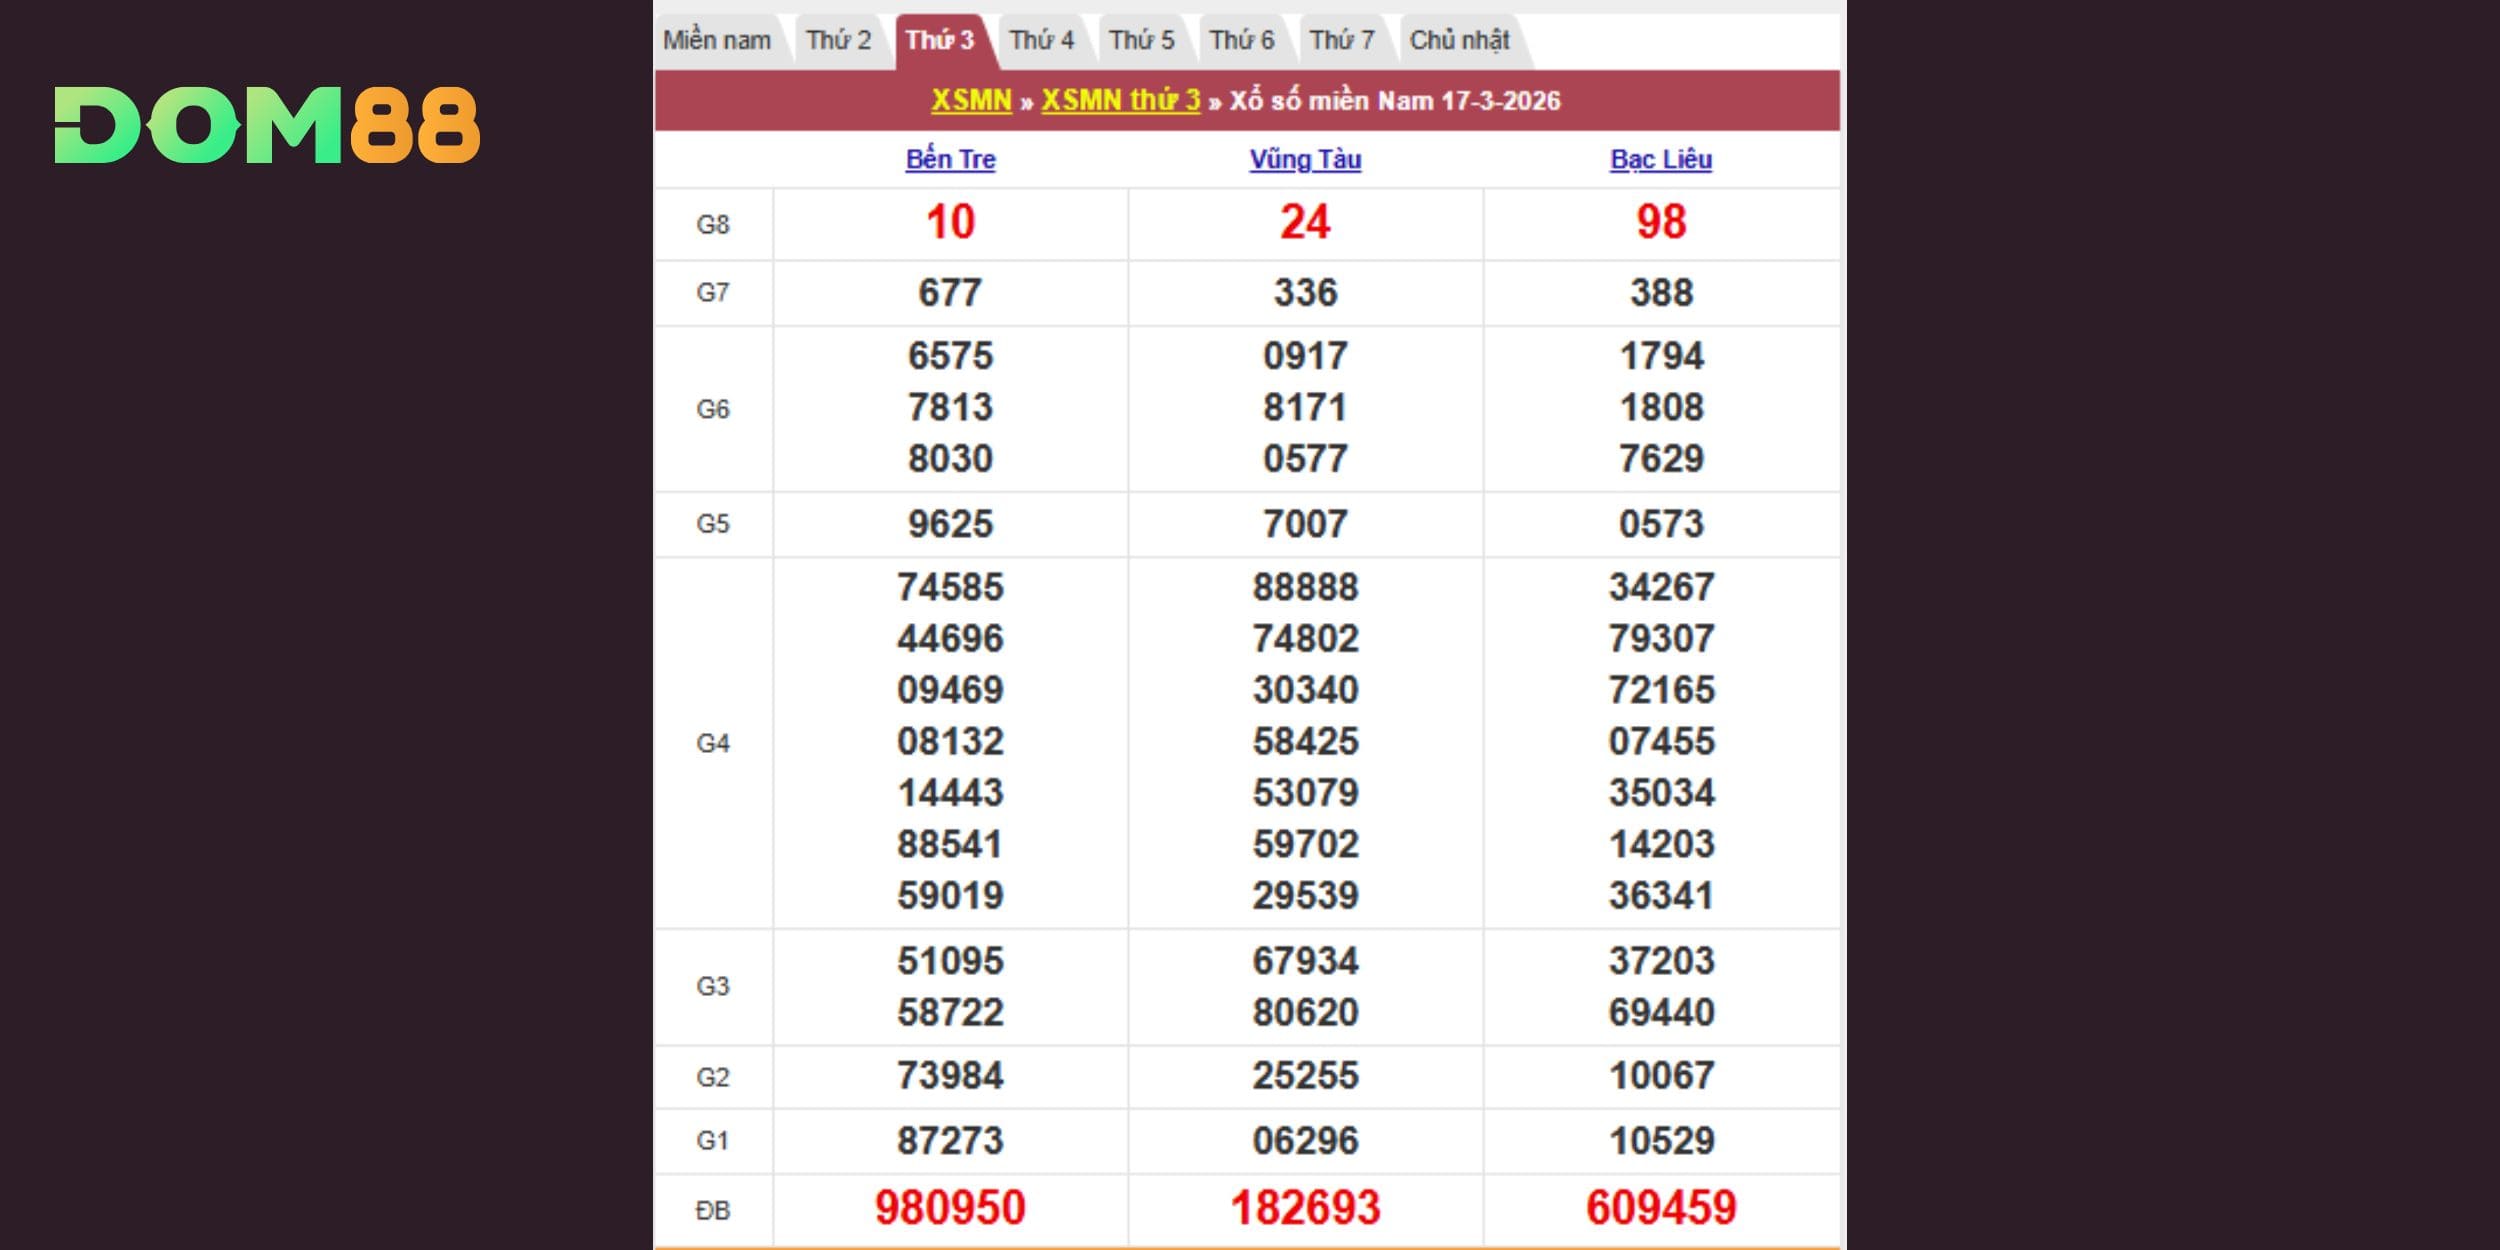Select the Thứ 3 tab
This screenshot has width=2500, height=1250.
point(939,41)
